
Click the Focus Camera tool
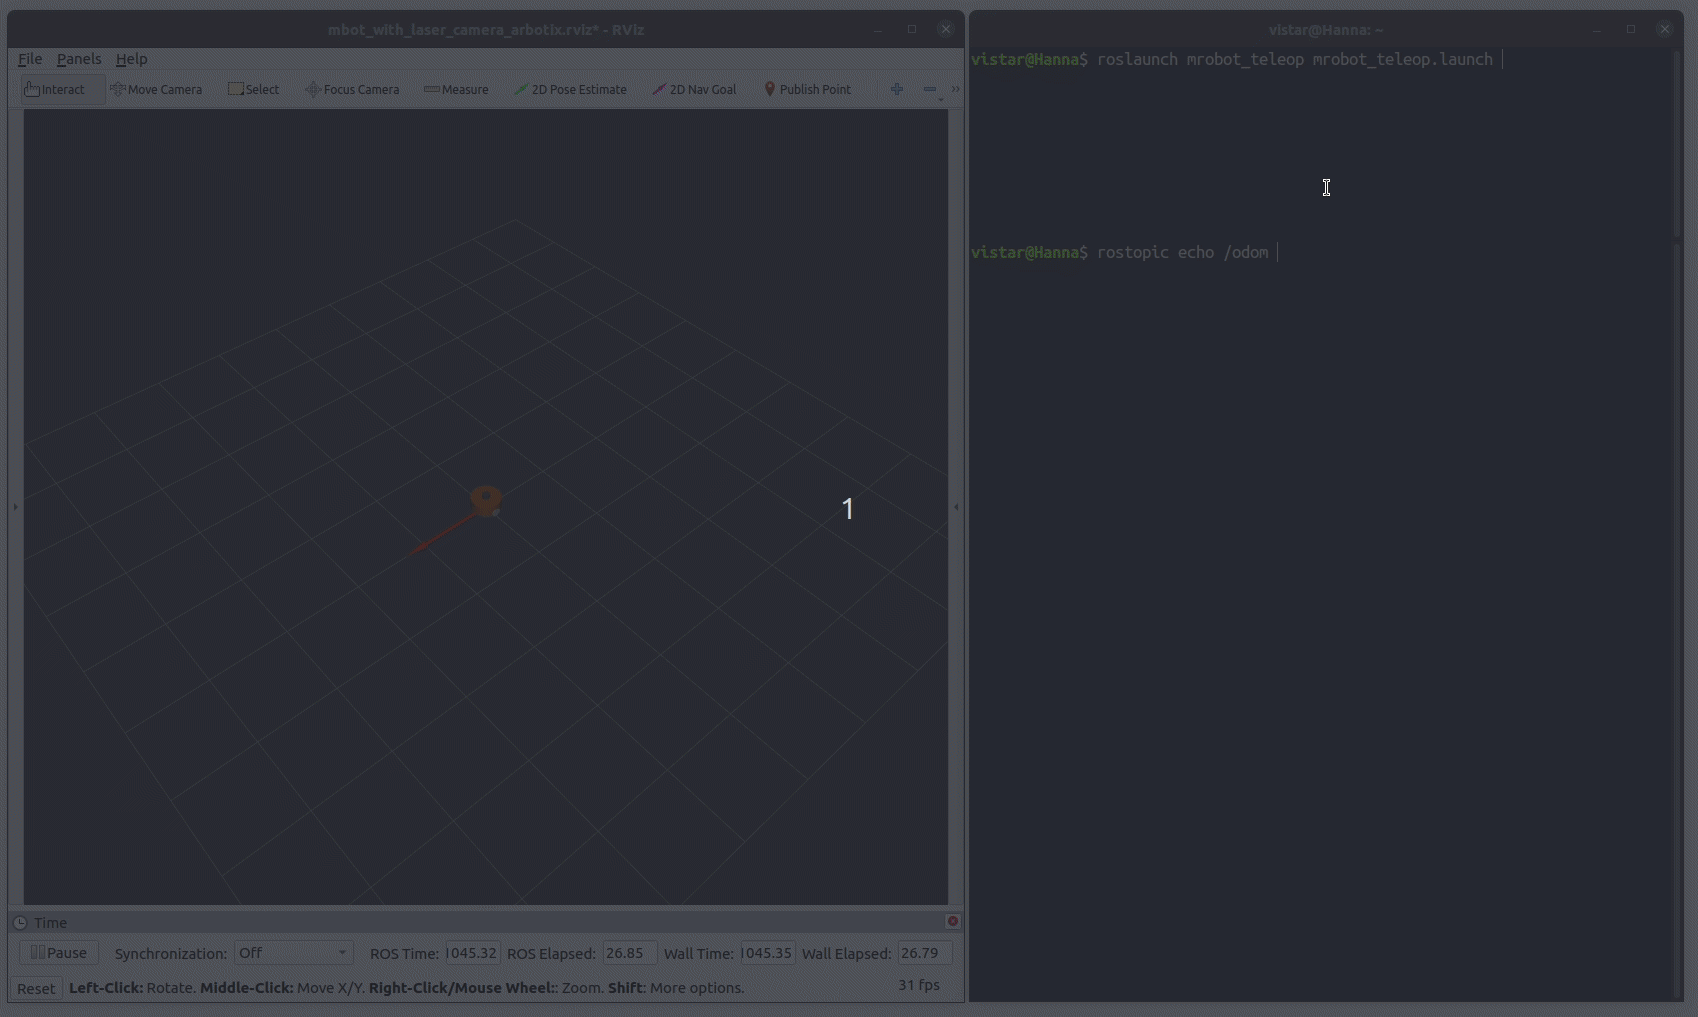tap(352, 89)
